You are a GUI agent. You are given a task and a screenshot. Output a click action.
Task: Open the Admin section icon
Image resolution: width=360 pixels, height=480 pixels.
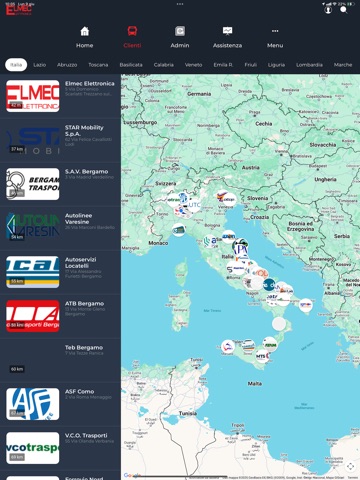tap(180, 31)
